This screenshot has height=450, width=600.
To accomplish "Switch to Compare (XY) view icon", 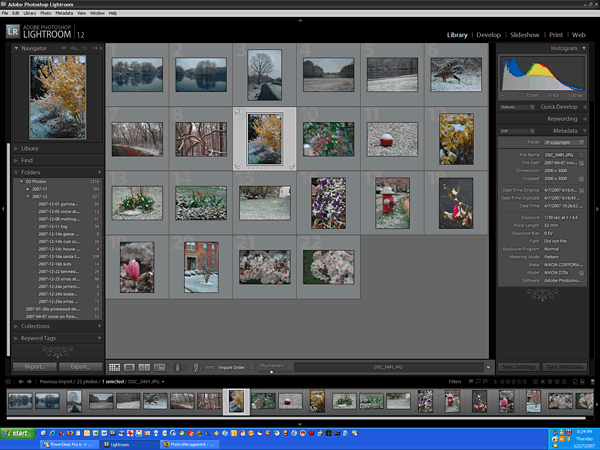I will 144,367.
